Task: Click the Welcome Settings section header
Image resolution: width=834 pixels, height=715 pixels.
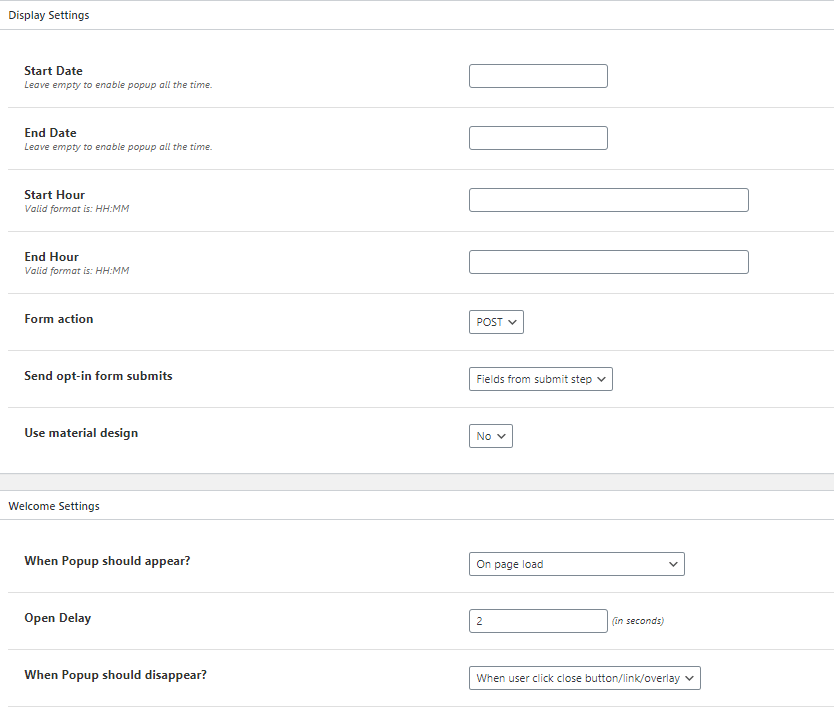Action: (54, 506)
